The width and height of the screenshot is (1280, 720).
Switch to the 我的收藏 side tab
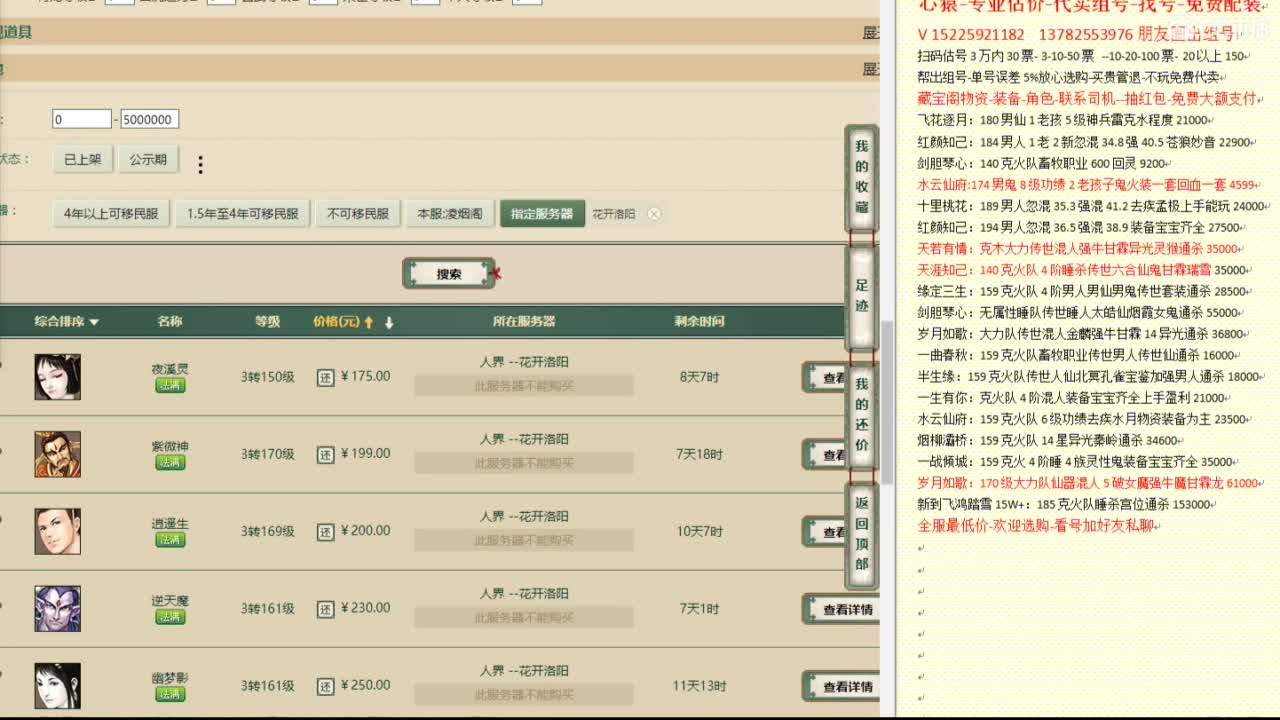pos(861,176)
